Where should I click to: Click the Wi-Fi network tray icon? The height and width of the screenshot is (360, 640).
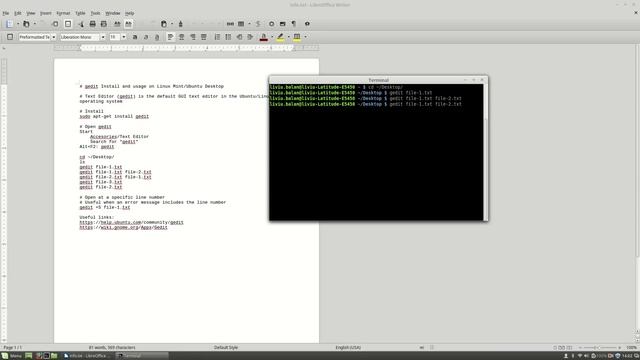click(580, 356)
